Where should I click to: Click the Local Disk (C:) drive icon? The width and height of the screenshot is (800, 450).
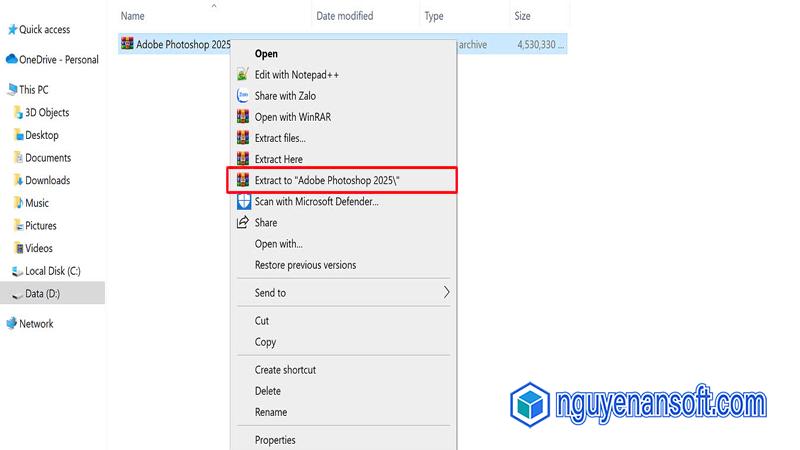coord(17,271)
